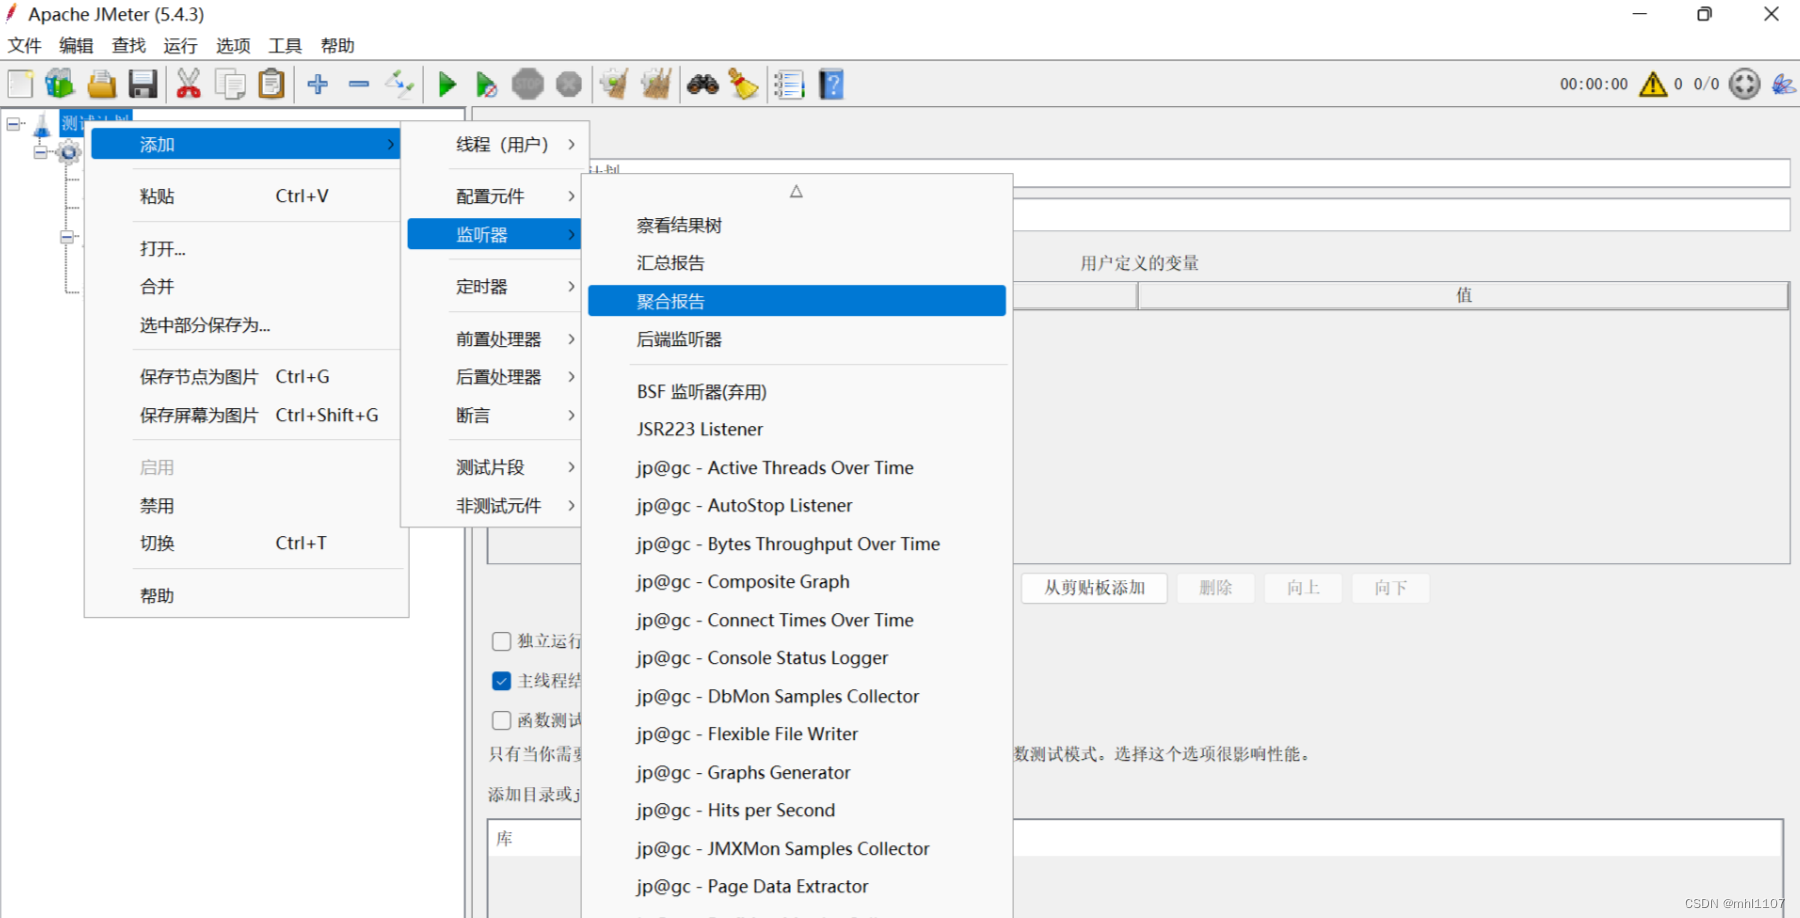Screen dimensions: 1800x918
Task: Click the Clear broom icon
Action: [x=615, y=85]
